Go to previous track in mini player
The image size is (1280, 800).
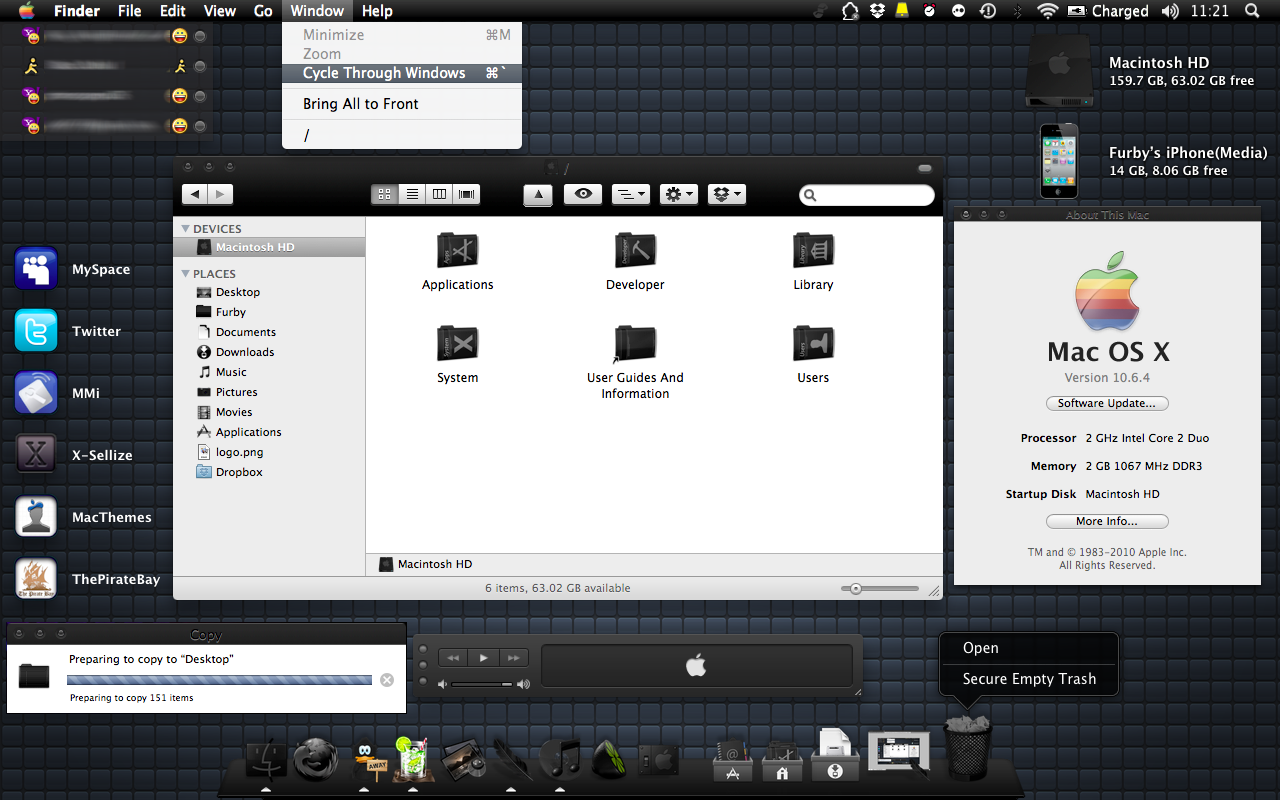[453, 657]
